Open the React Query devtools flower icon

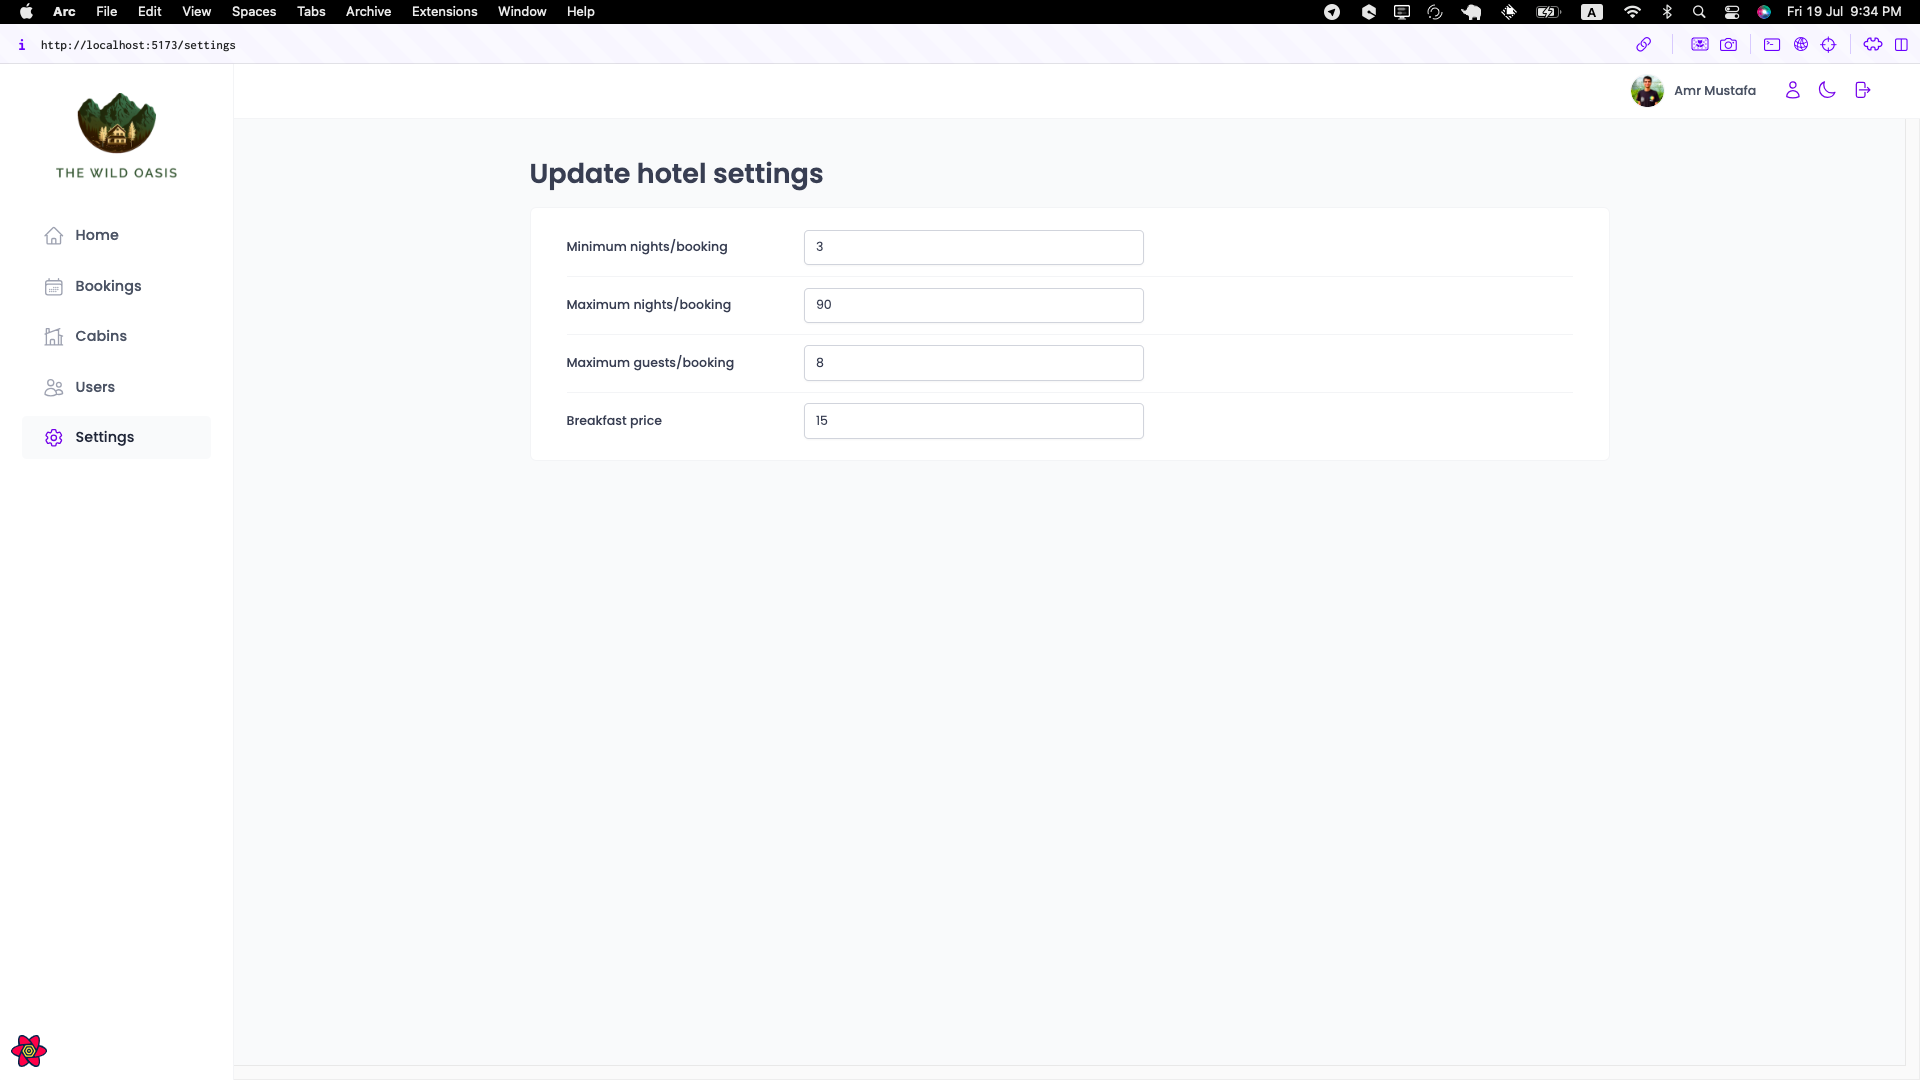[x=29, y=1051]
